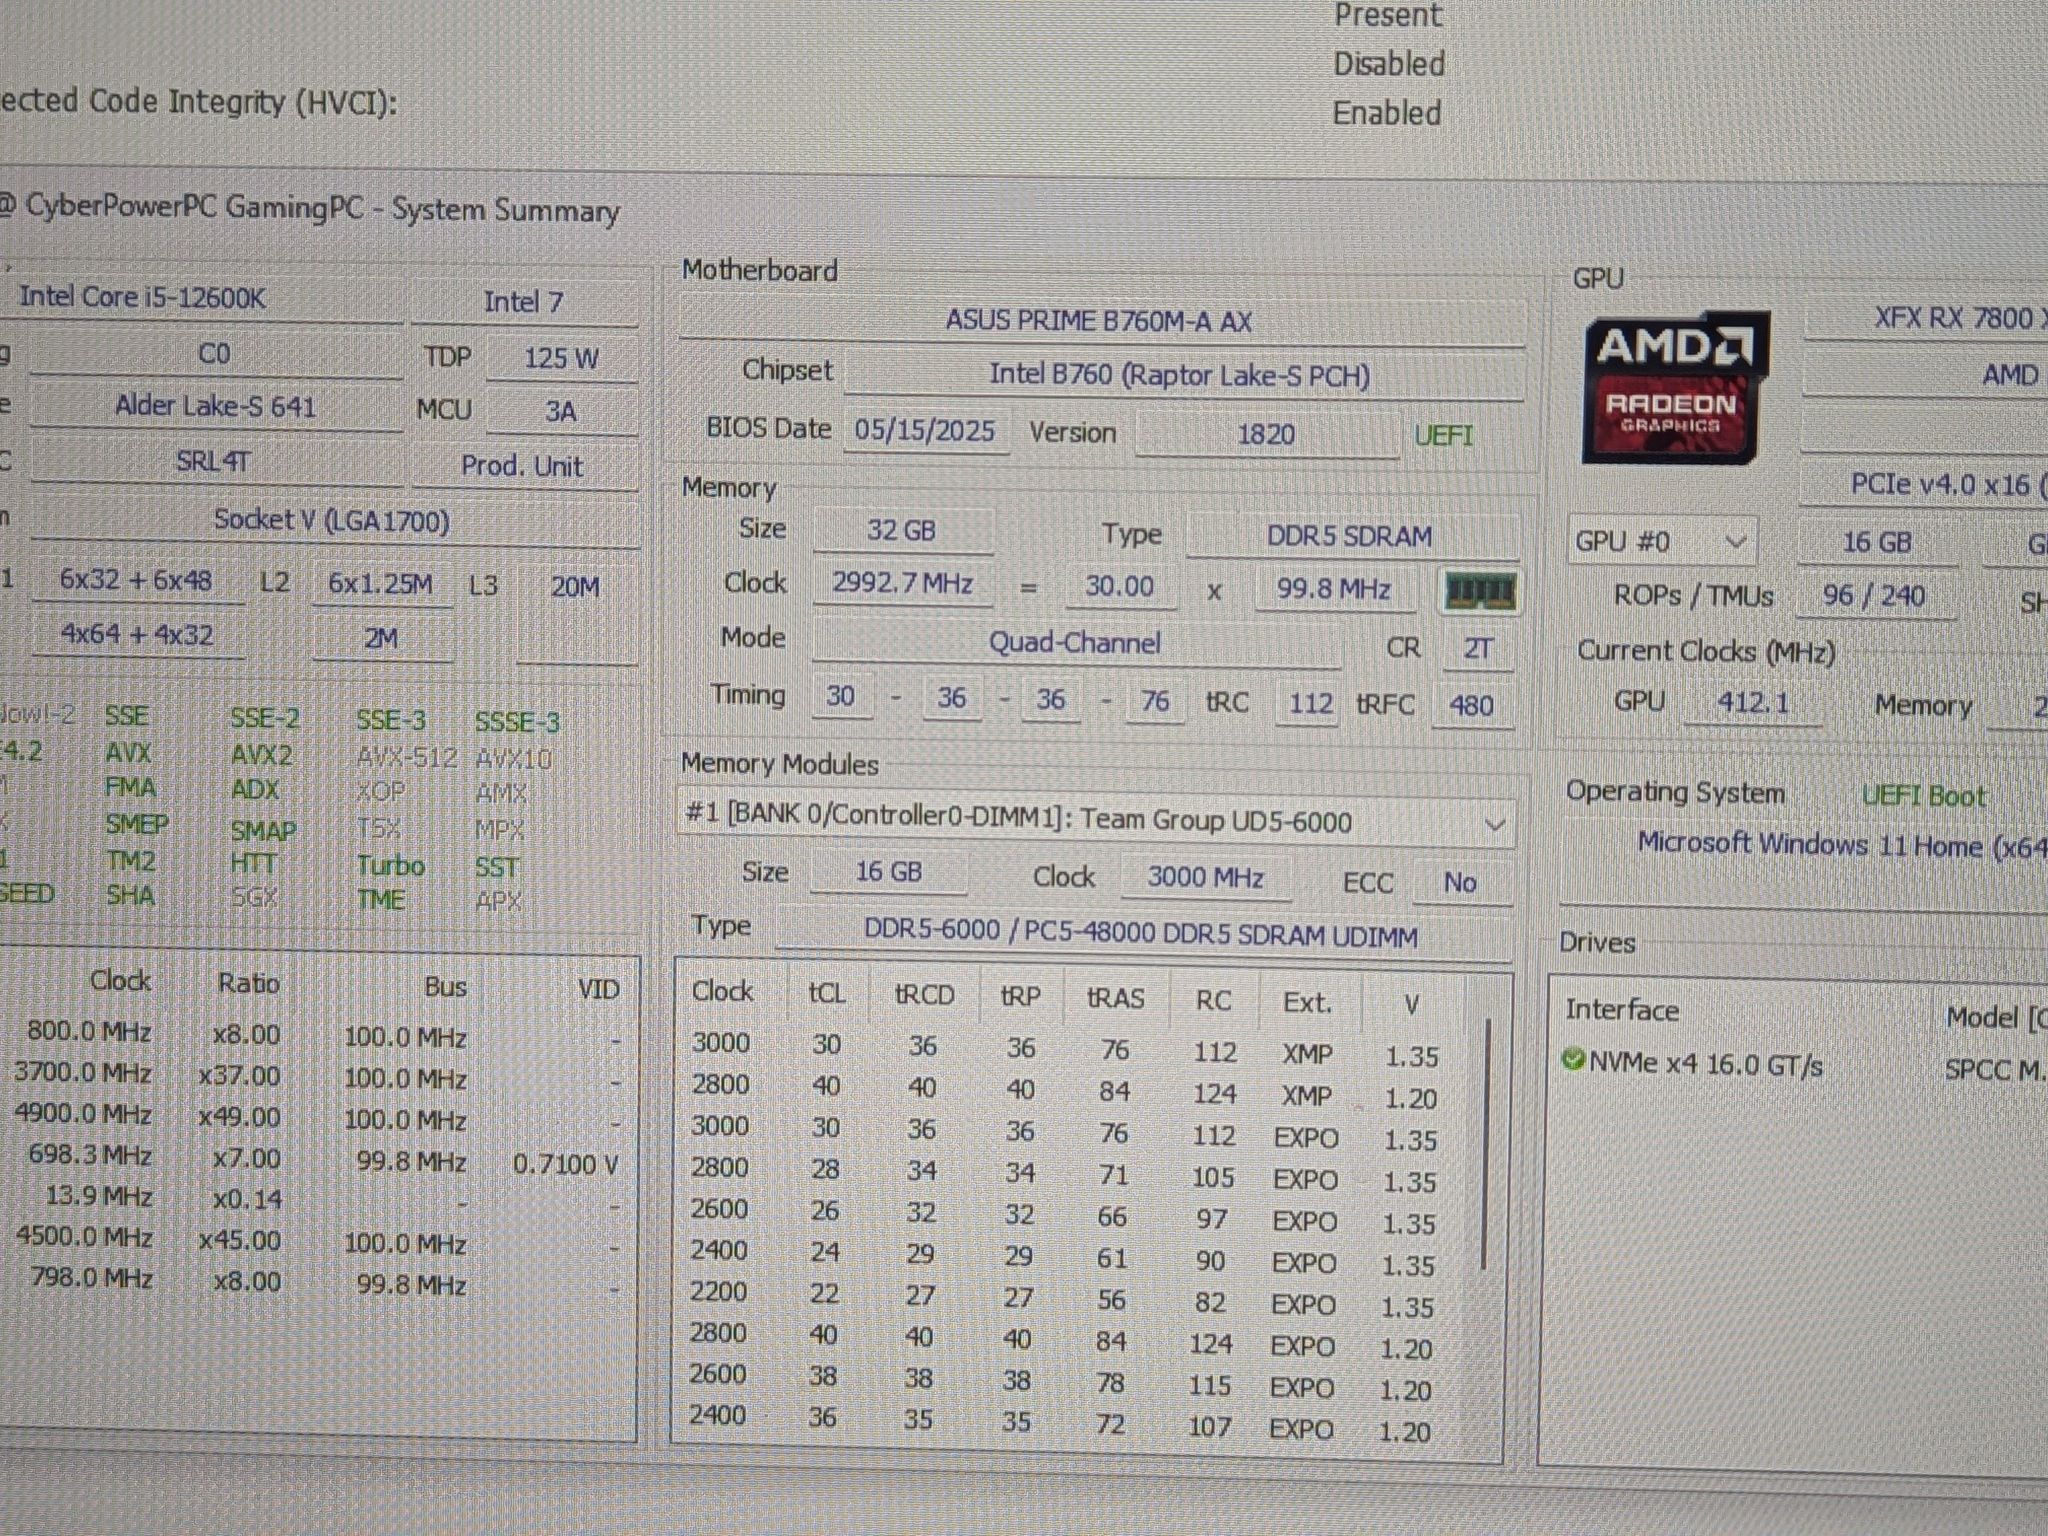Click the module clock 3000 MHz field
This screenshot has height=1536, width=2048.
[1206, 878]
